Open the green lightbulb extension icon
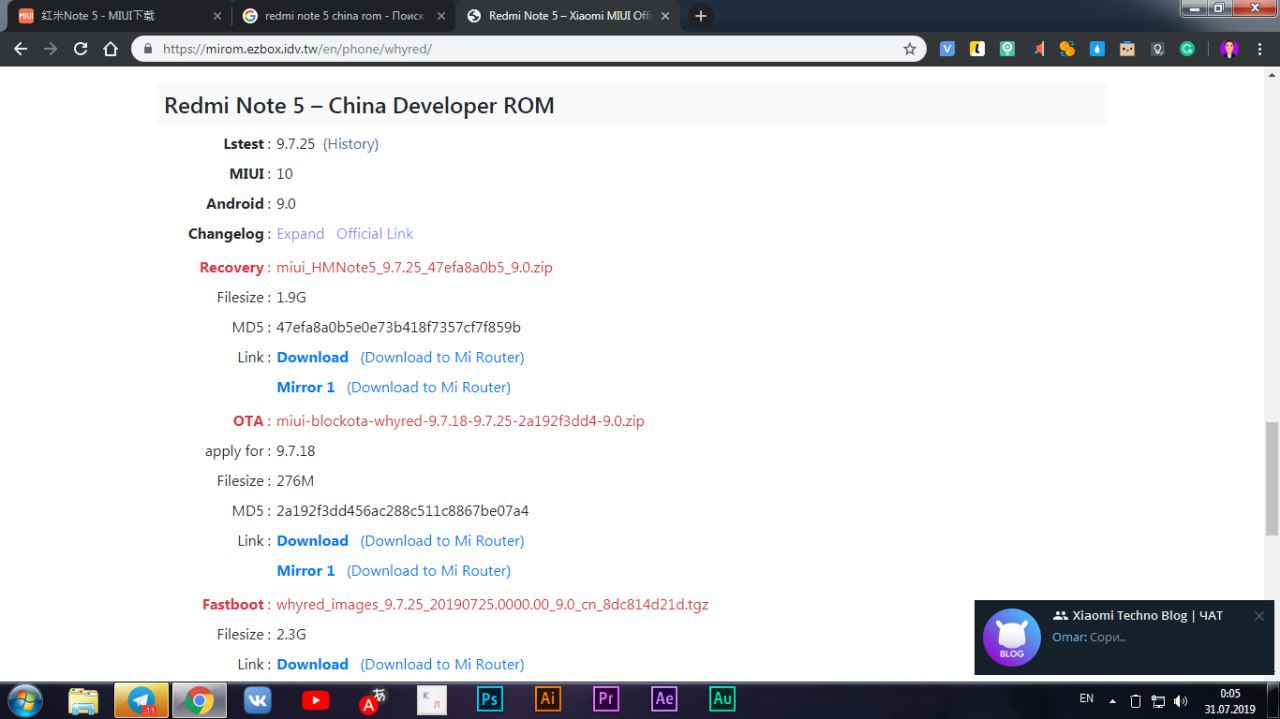Viewport: 1280px width, 719px height. (1007, 48)
